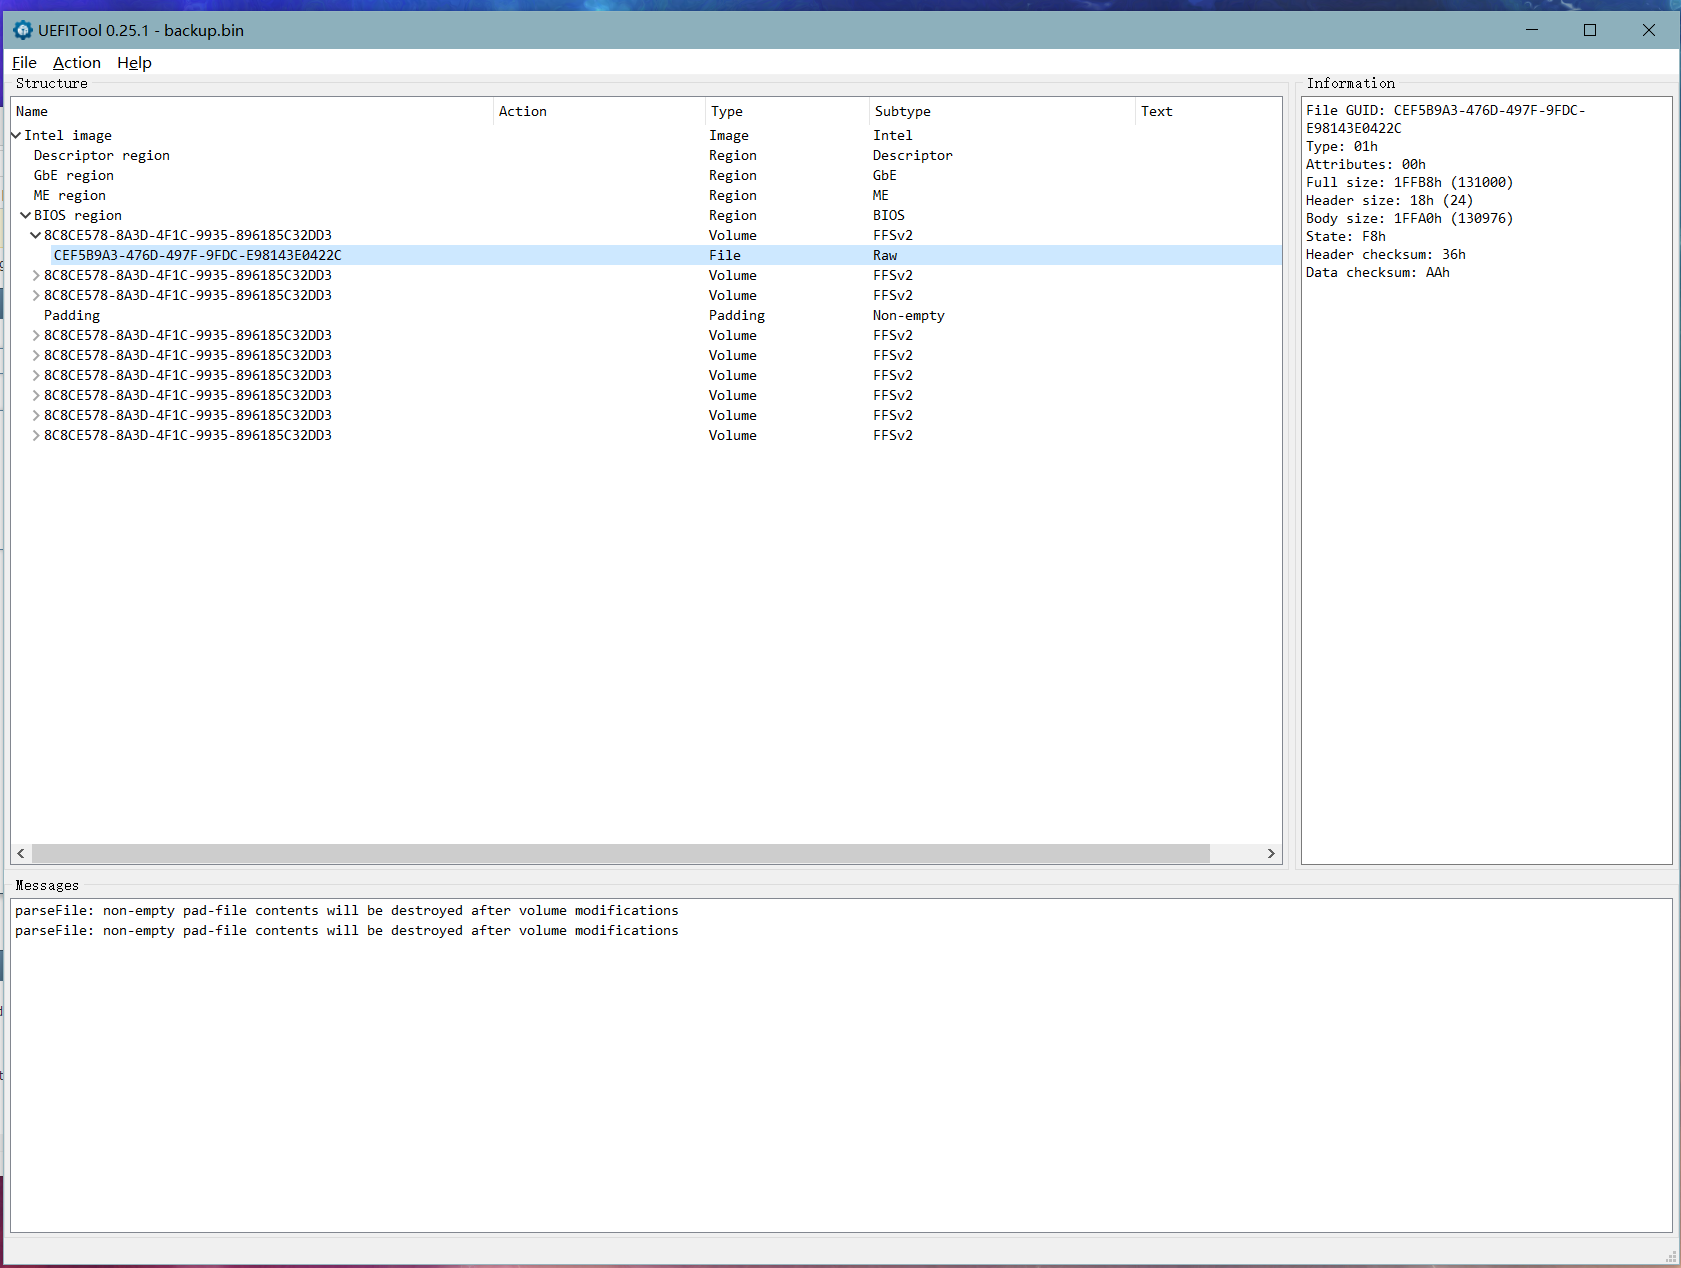Click the horizontal scrollbar thumb in Structure panel
1681x1268 pixels.
pyautogui.click(x=621, y=853)
